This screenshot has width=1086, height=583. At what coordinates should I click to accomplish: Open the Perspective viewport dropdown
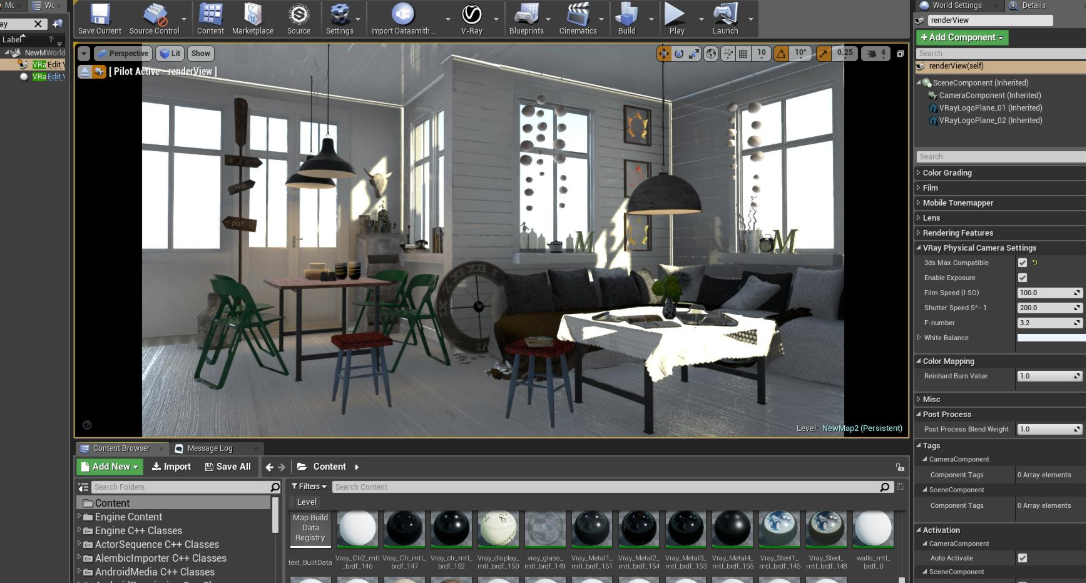click(123, 53)
